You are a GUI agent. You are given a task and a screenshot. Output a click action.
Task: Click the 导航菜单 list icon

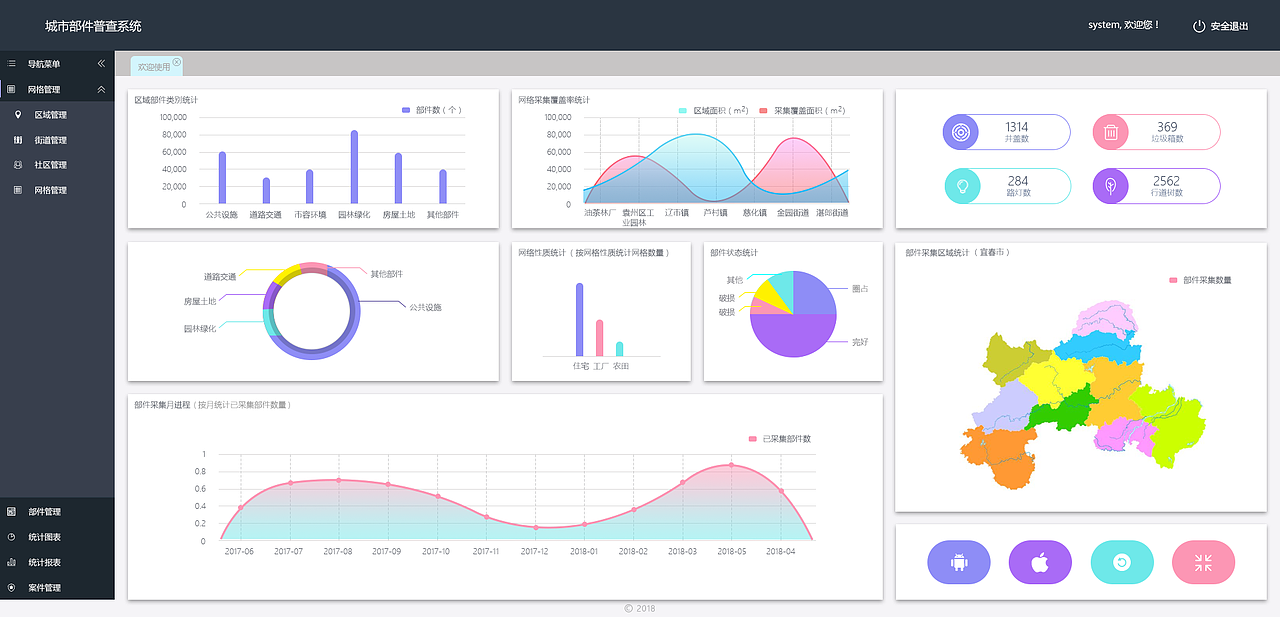(x=11, y=64)
